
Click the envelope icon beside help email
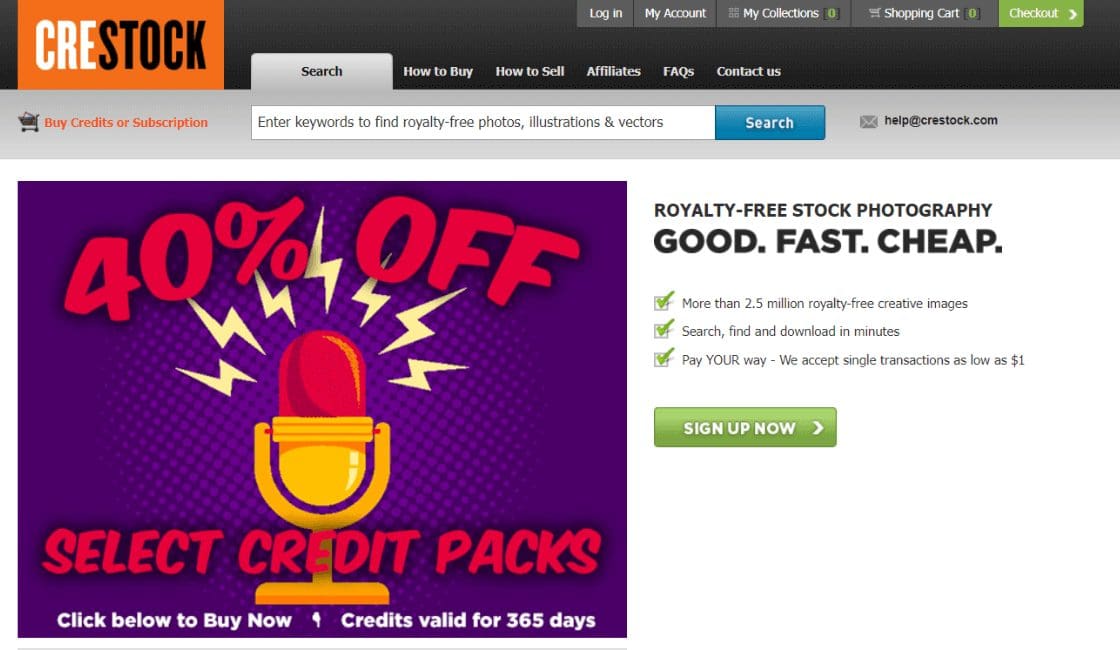click(869, 121)
